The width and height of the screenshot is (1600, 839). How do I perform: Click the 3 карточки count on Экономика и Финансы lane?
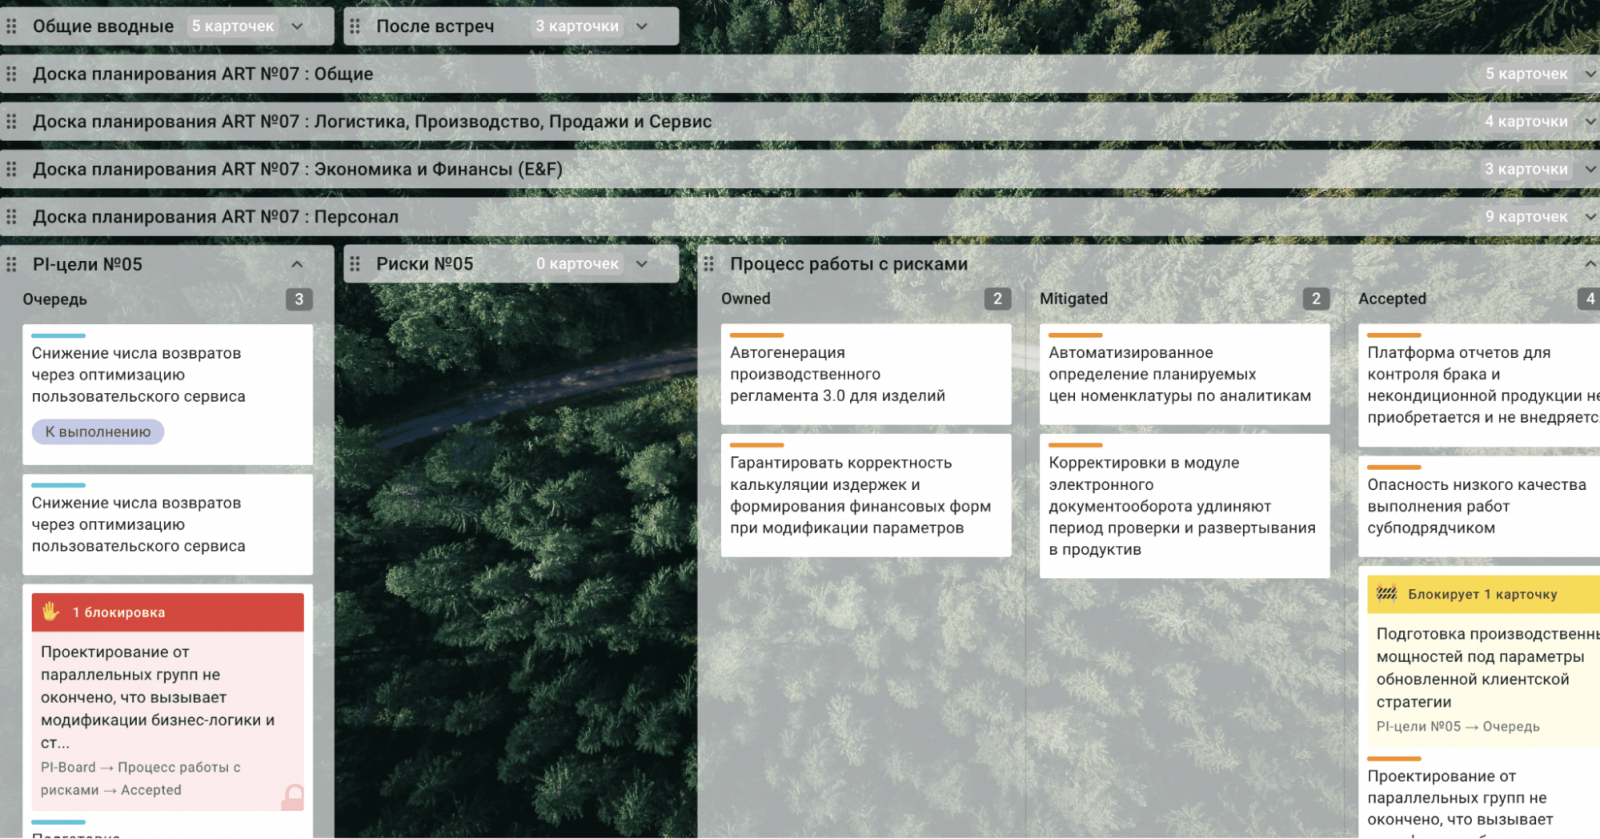pos(1527,169)
